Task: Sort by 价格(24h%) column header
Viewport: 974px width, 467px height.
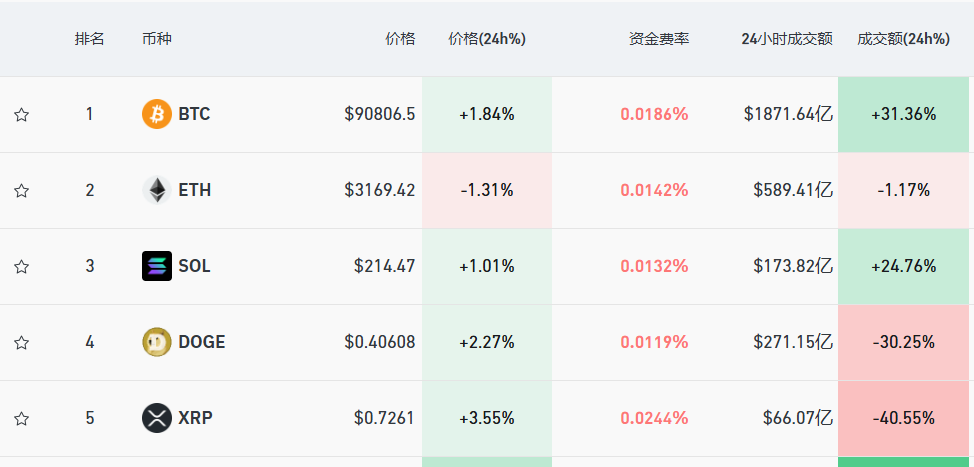Action: 487,39
